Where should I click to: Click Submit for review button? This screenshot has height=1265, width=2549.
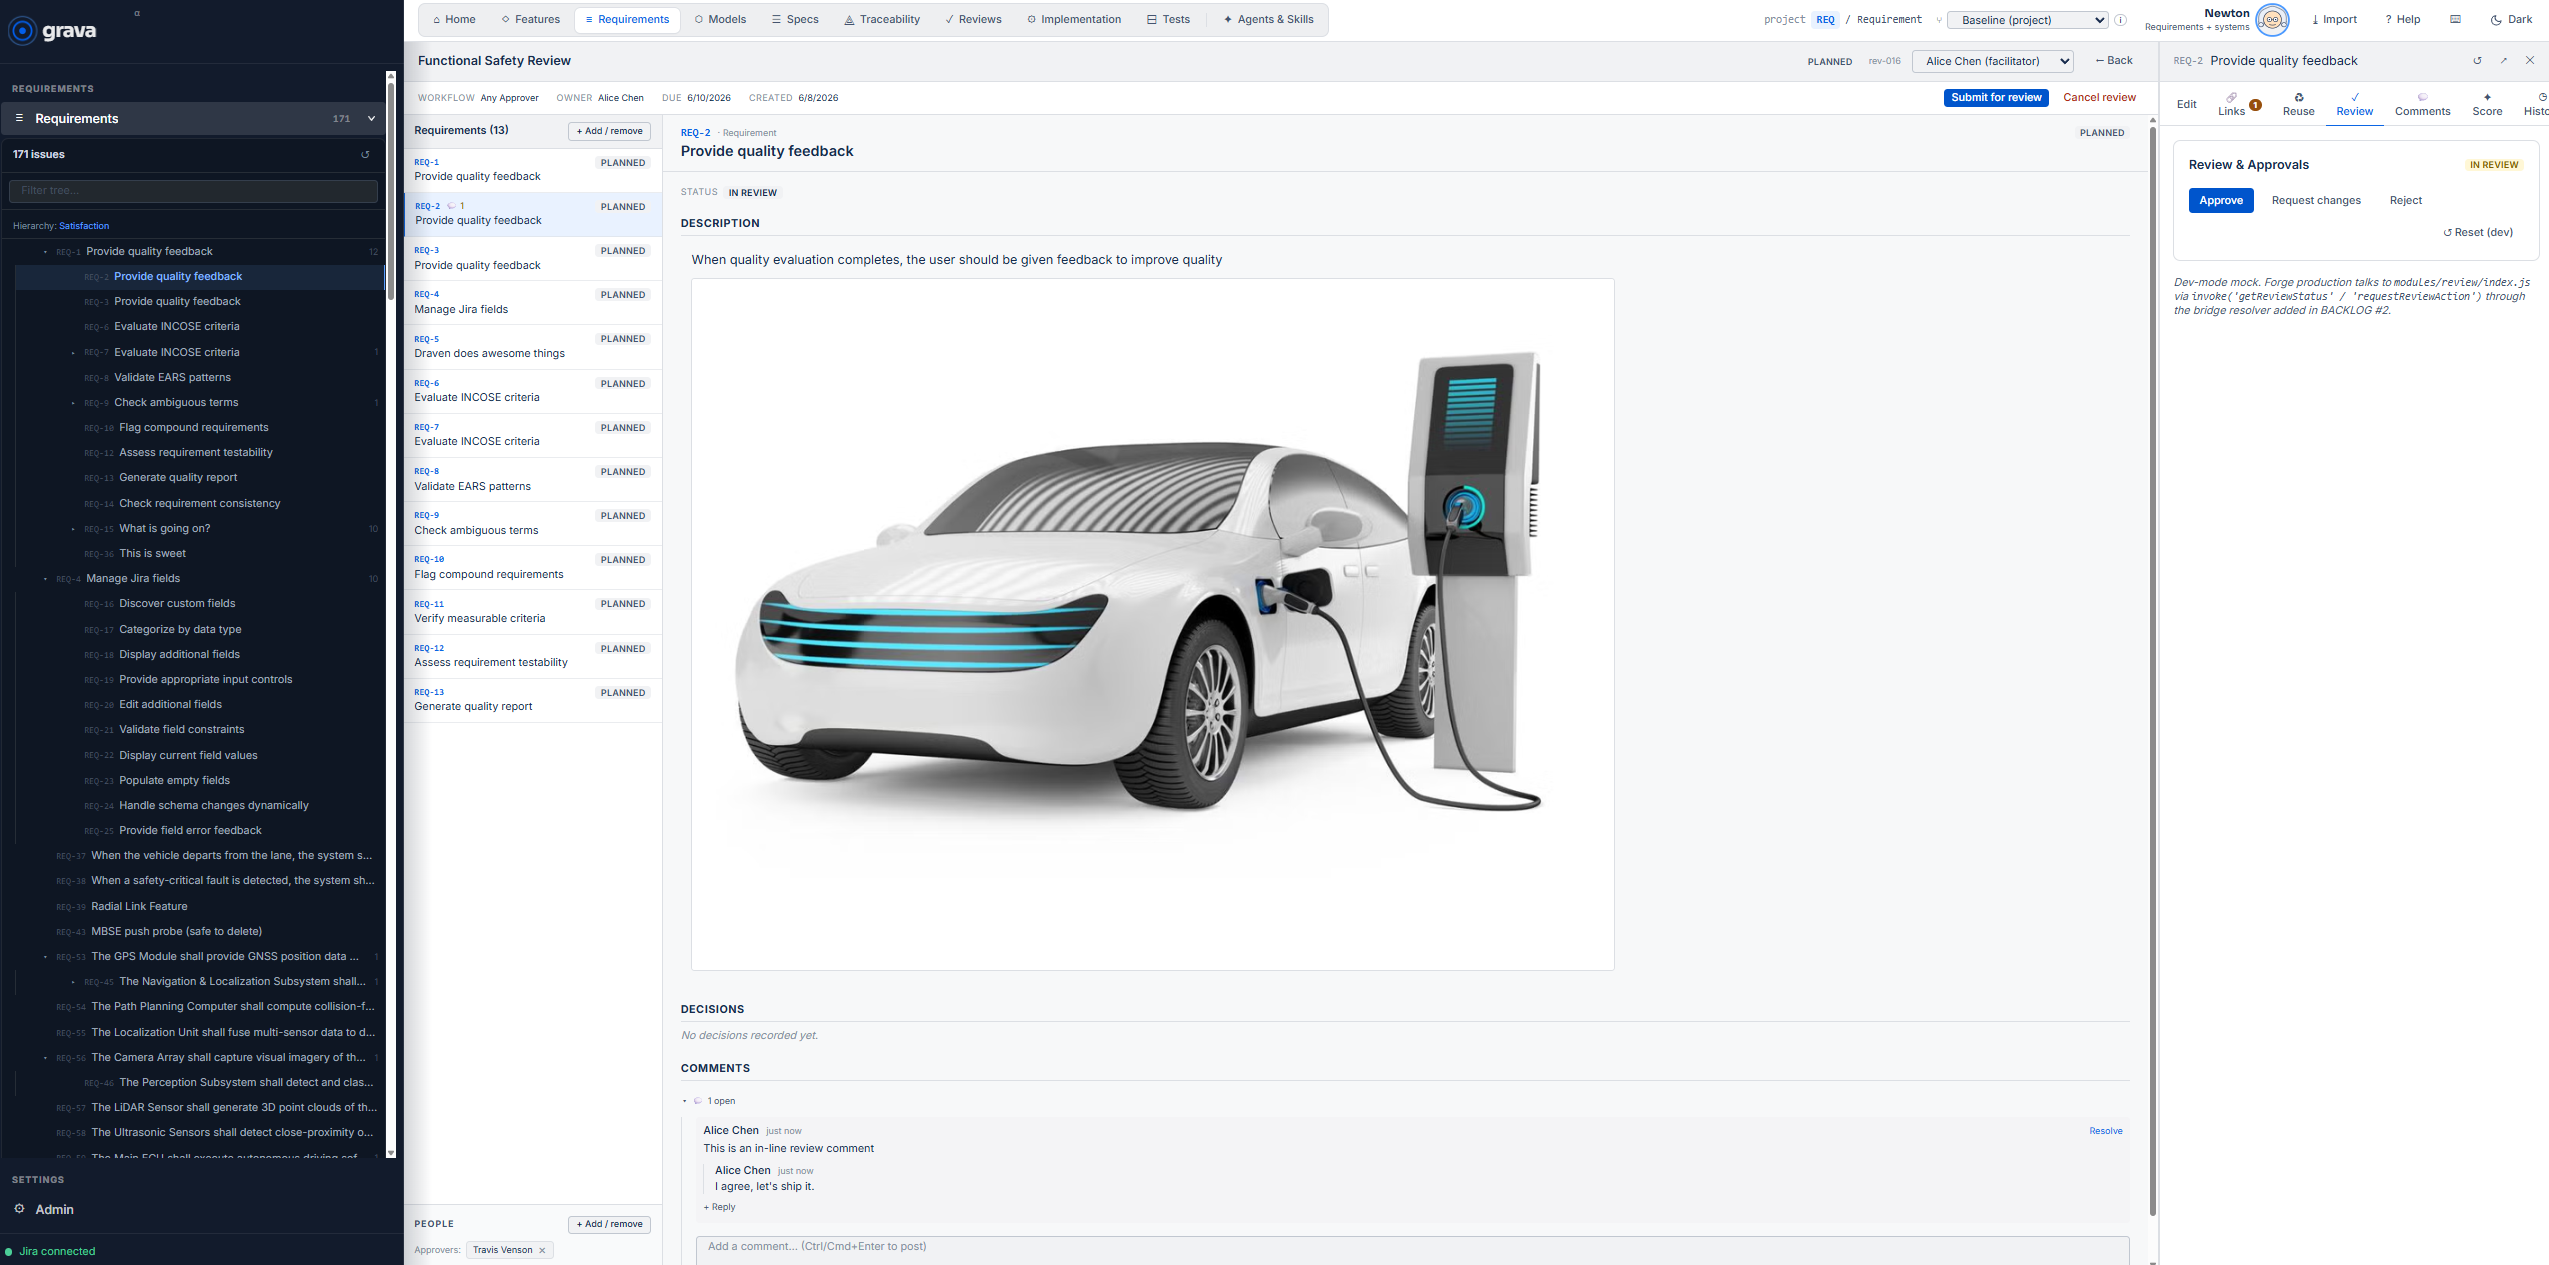point(1996,98)
